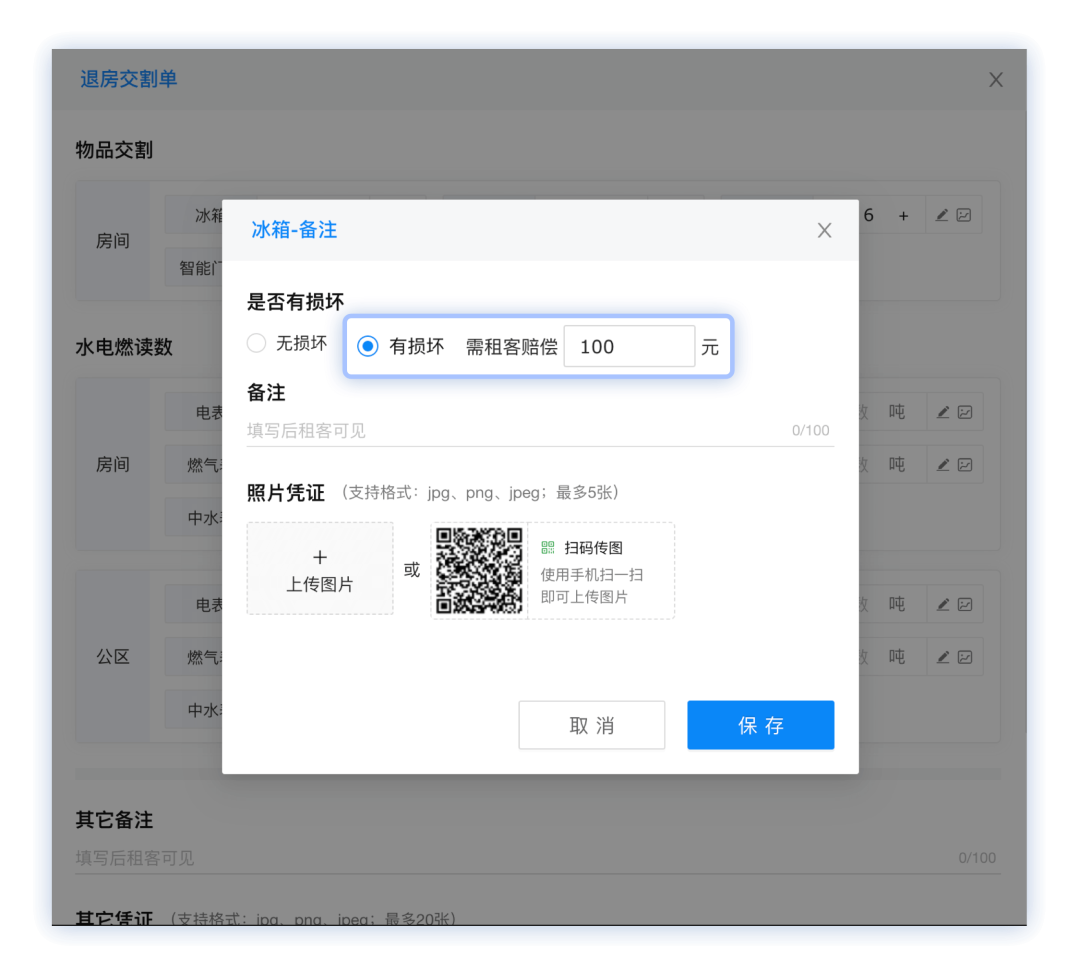The width and height of the screenshot is (1080, 972).
Task: Close the 退房交割单 window
Action: (x=995, y=80)
